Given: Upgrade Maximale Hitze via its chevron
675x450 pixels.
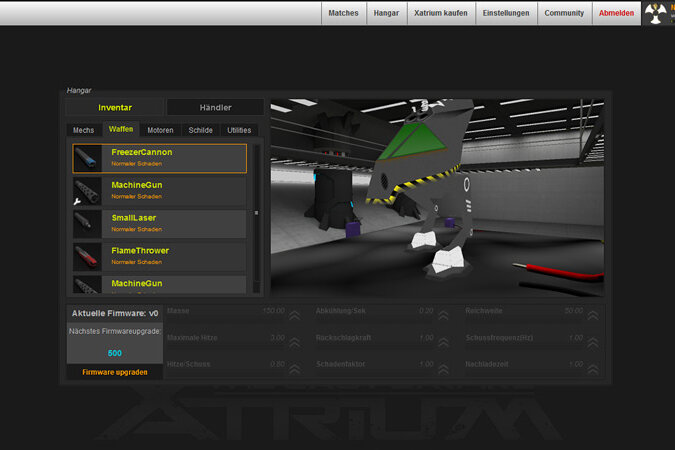Looking at the screenshot, I should click(295, 342).
